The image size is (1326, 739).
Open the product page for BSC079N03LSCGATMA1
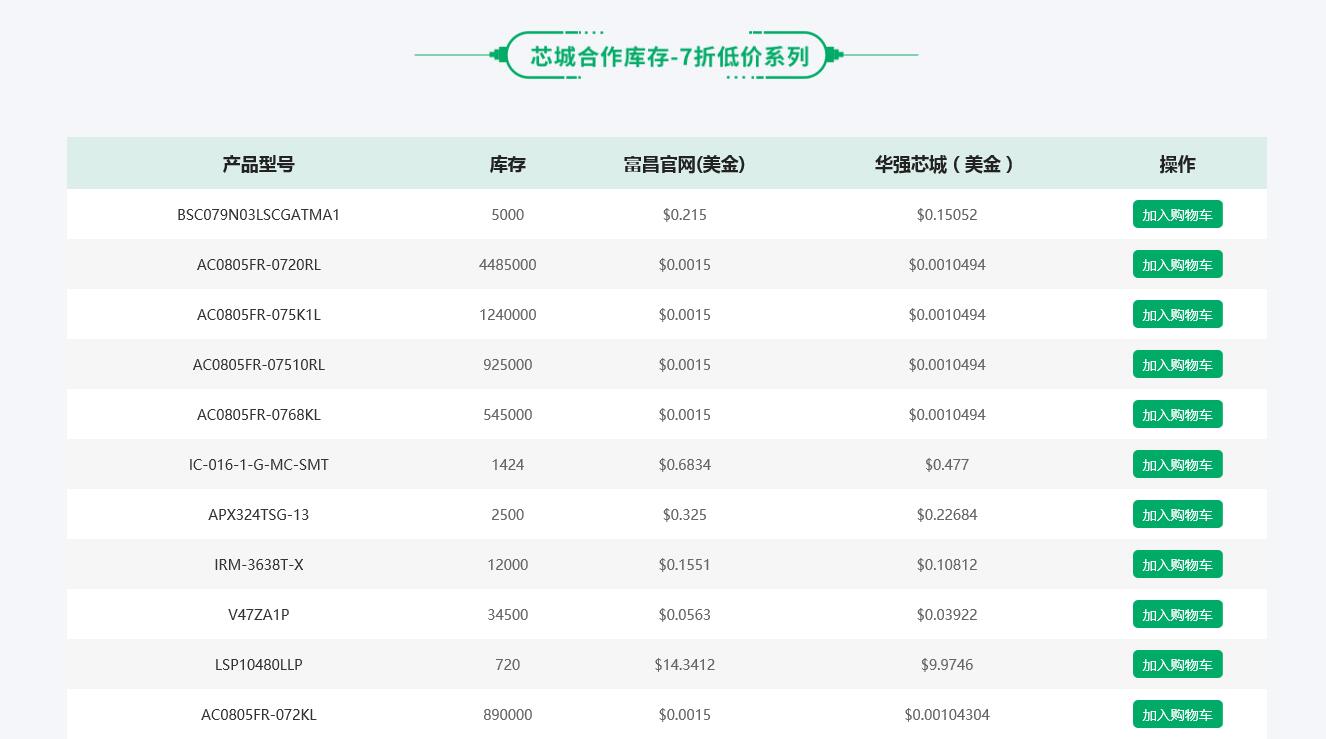click(x=258, y=214)
